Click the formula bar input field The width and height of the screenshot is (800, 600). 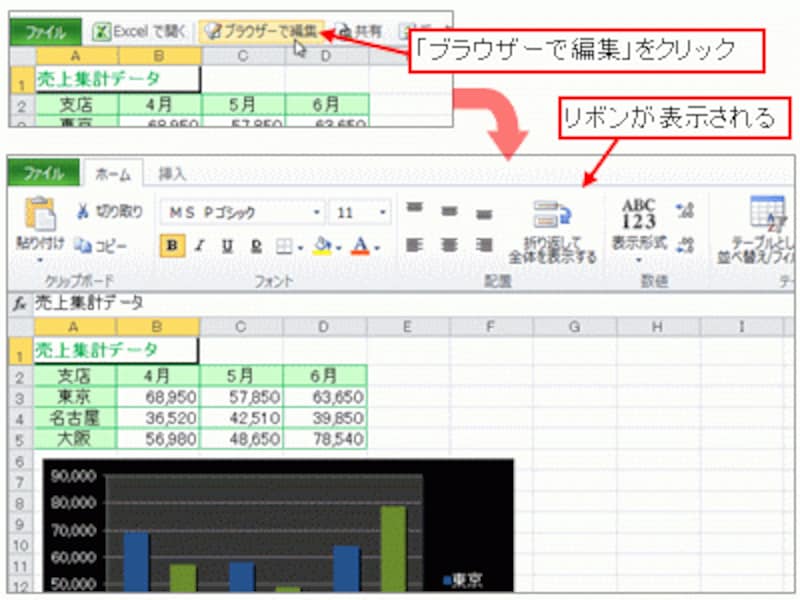point(413,304)
